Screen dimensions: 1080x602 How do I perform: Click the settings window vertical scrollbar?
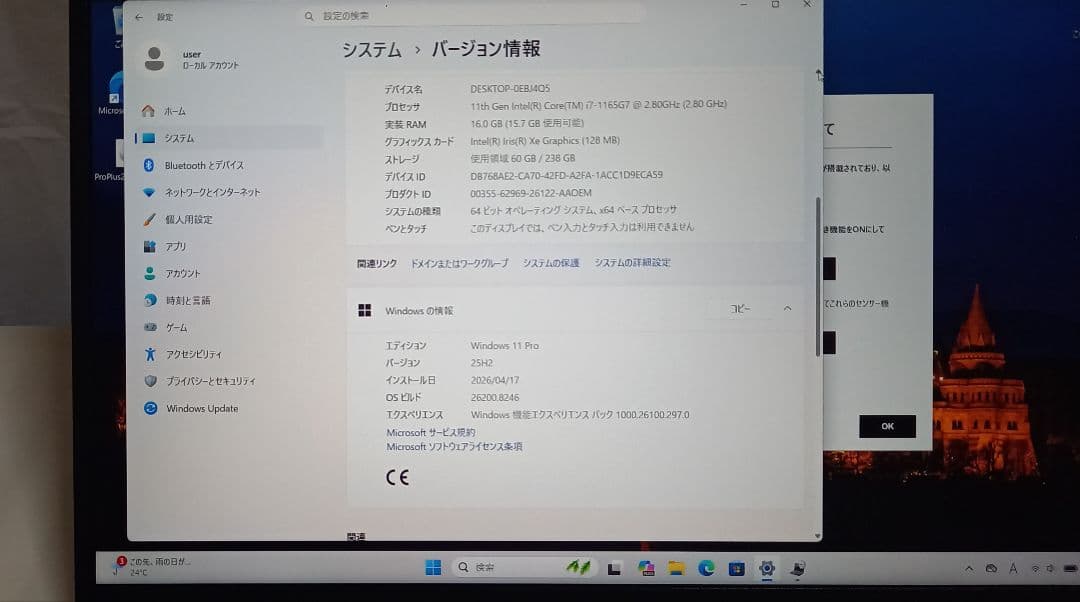click(818, 276)
